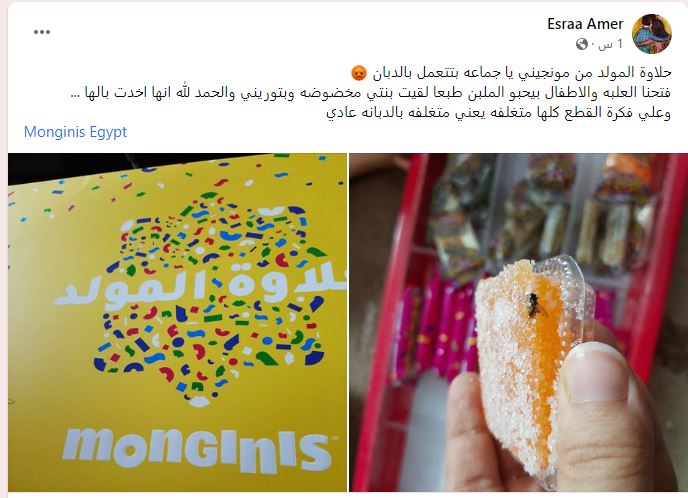Open the photo of candy in hand
Image resolution: width=688 pixels, height=498 pixels.
point(518,322)
